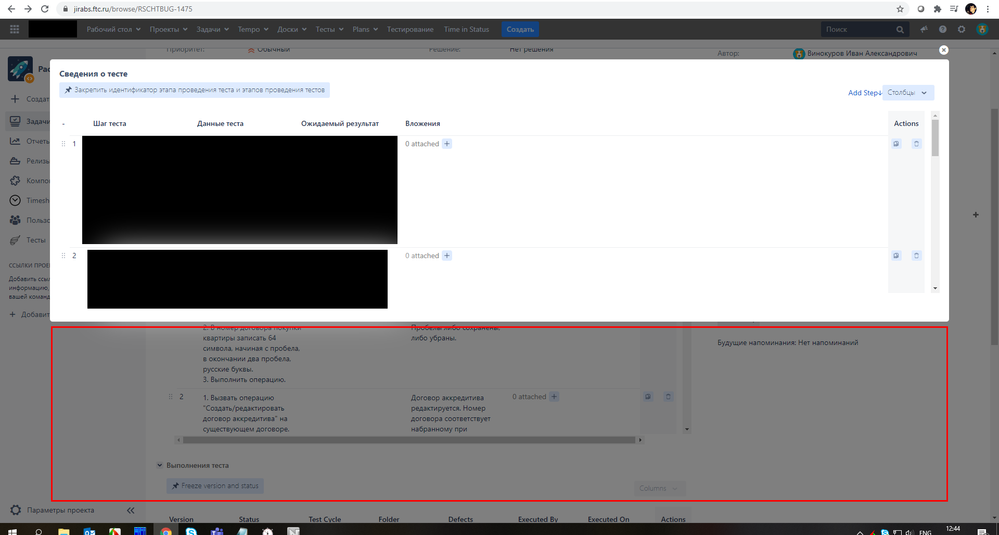The image size is (999, 535).
Task: Switch the ENG keyboard language indicator
Action: click(x=924, y=532)
